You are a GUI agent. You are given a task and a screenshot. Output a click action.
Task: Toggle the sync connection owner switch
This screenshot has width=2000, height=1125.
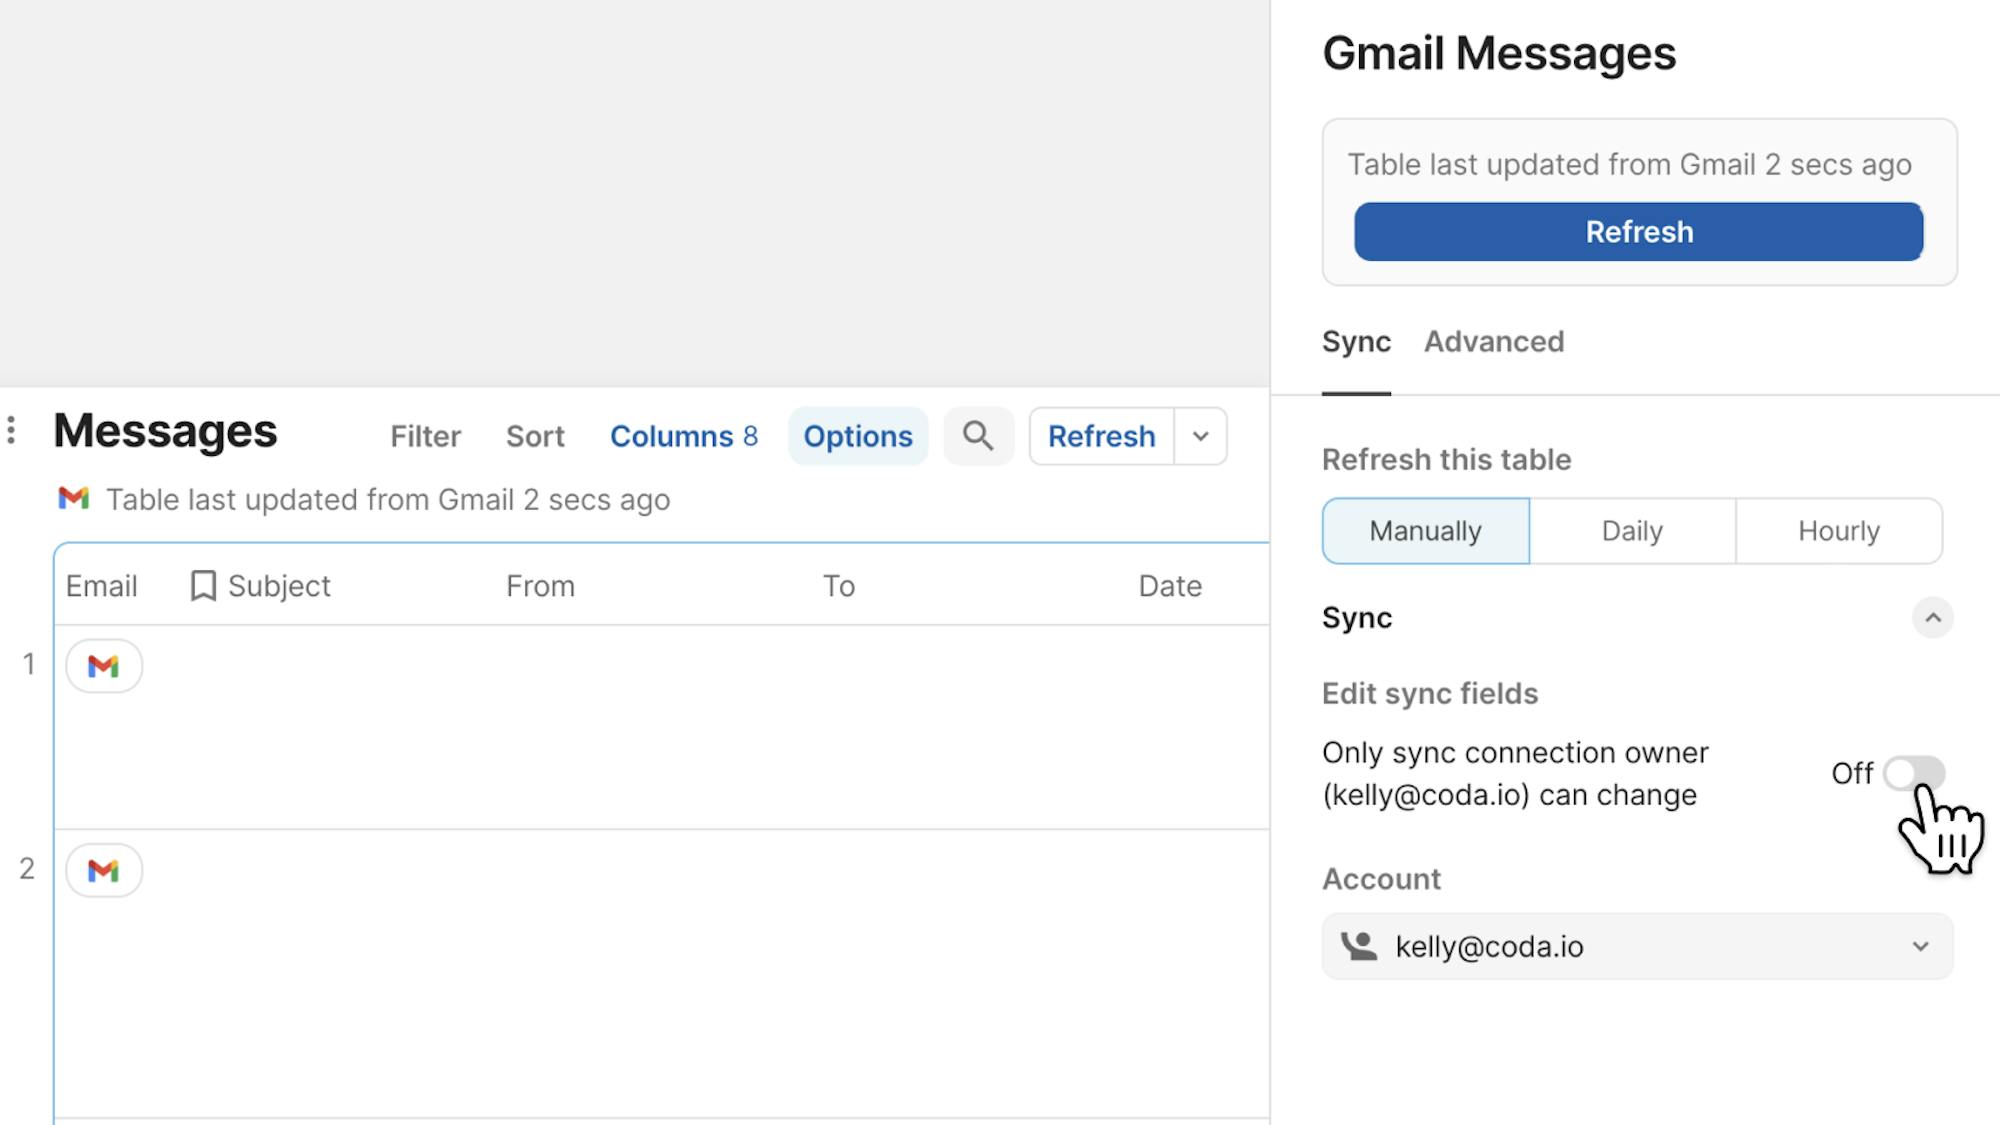tap(1913, 773)
